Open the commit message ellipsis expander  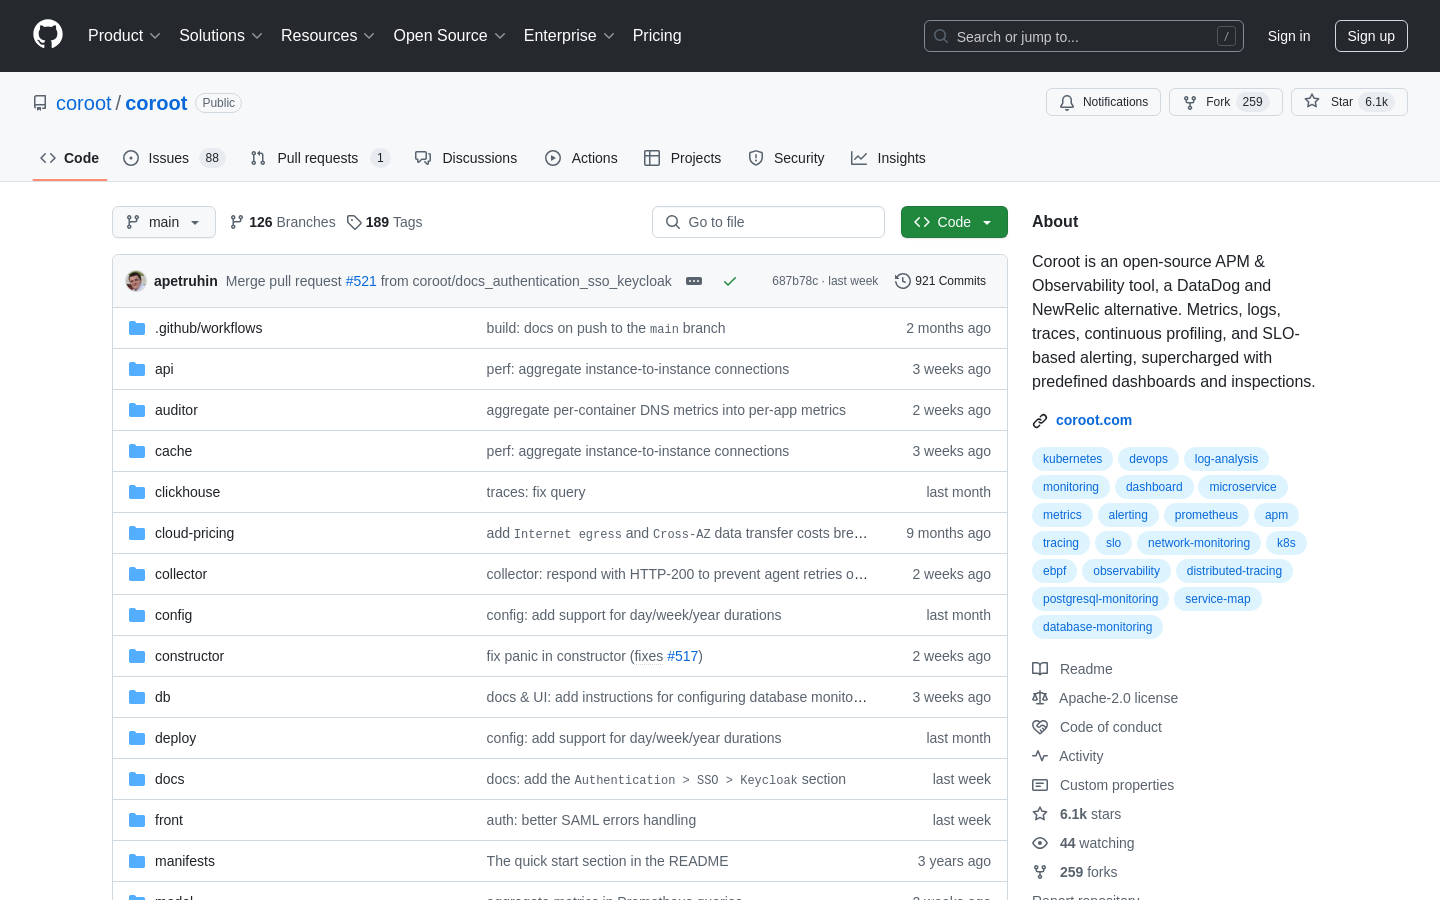pos(694,281)
